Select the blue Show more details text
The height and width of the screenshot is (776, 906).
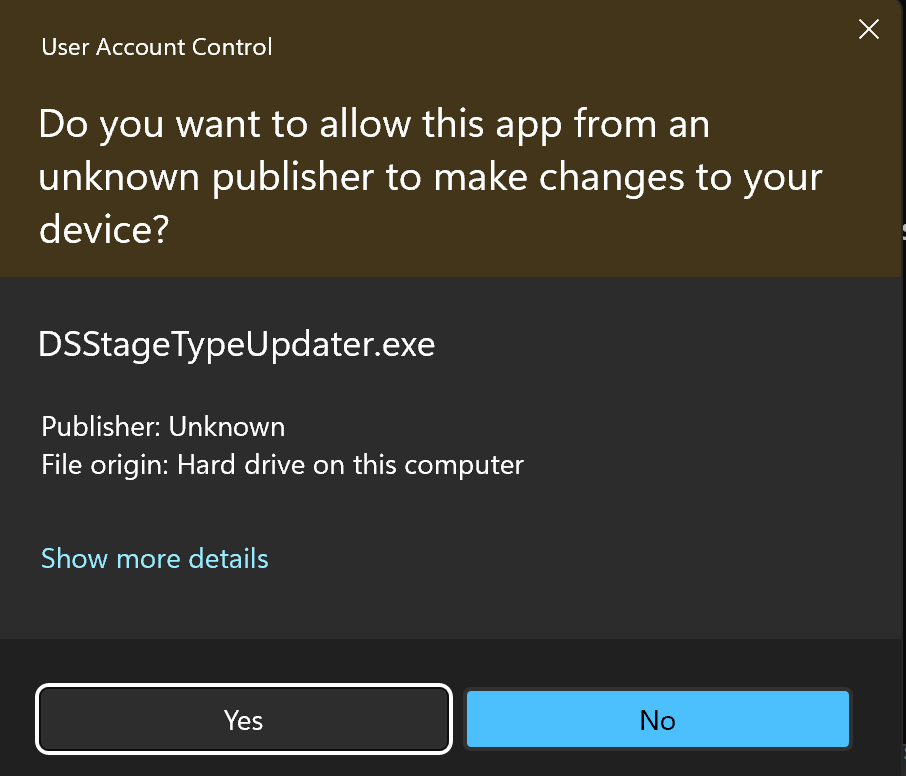coord(154,558)
